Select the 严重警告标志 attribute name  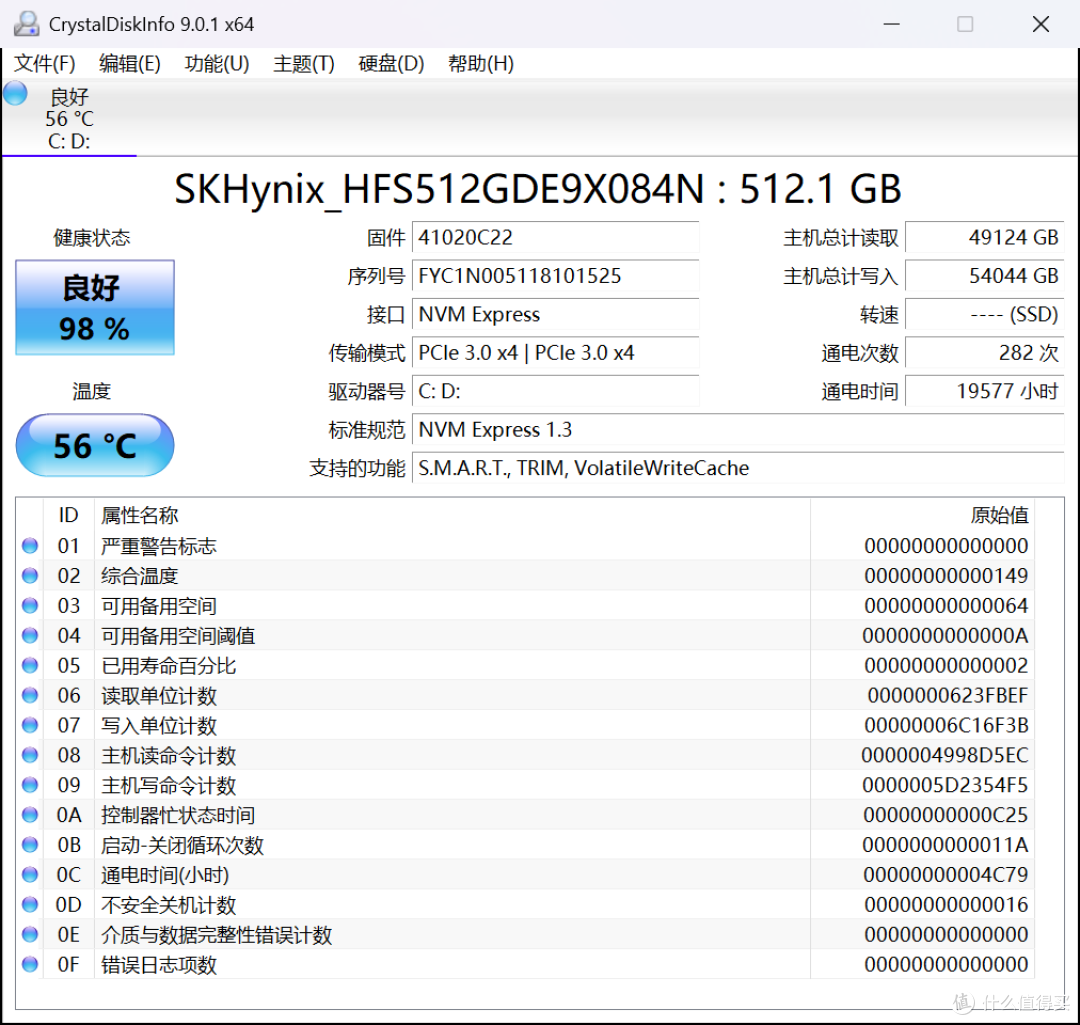(159, 546)
